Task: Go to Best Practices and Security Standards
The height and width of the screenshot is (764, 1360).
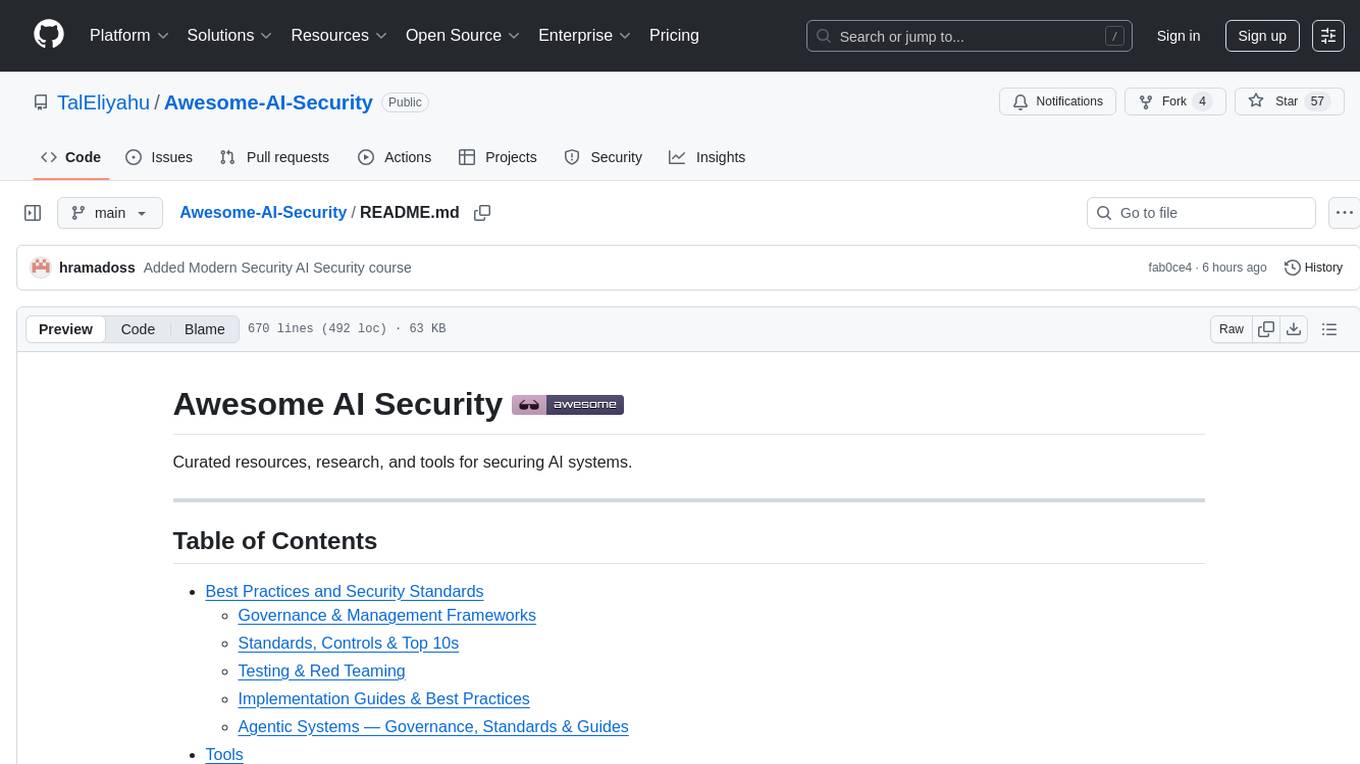Action: [x=344, y=591]
